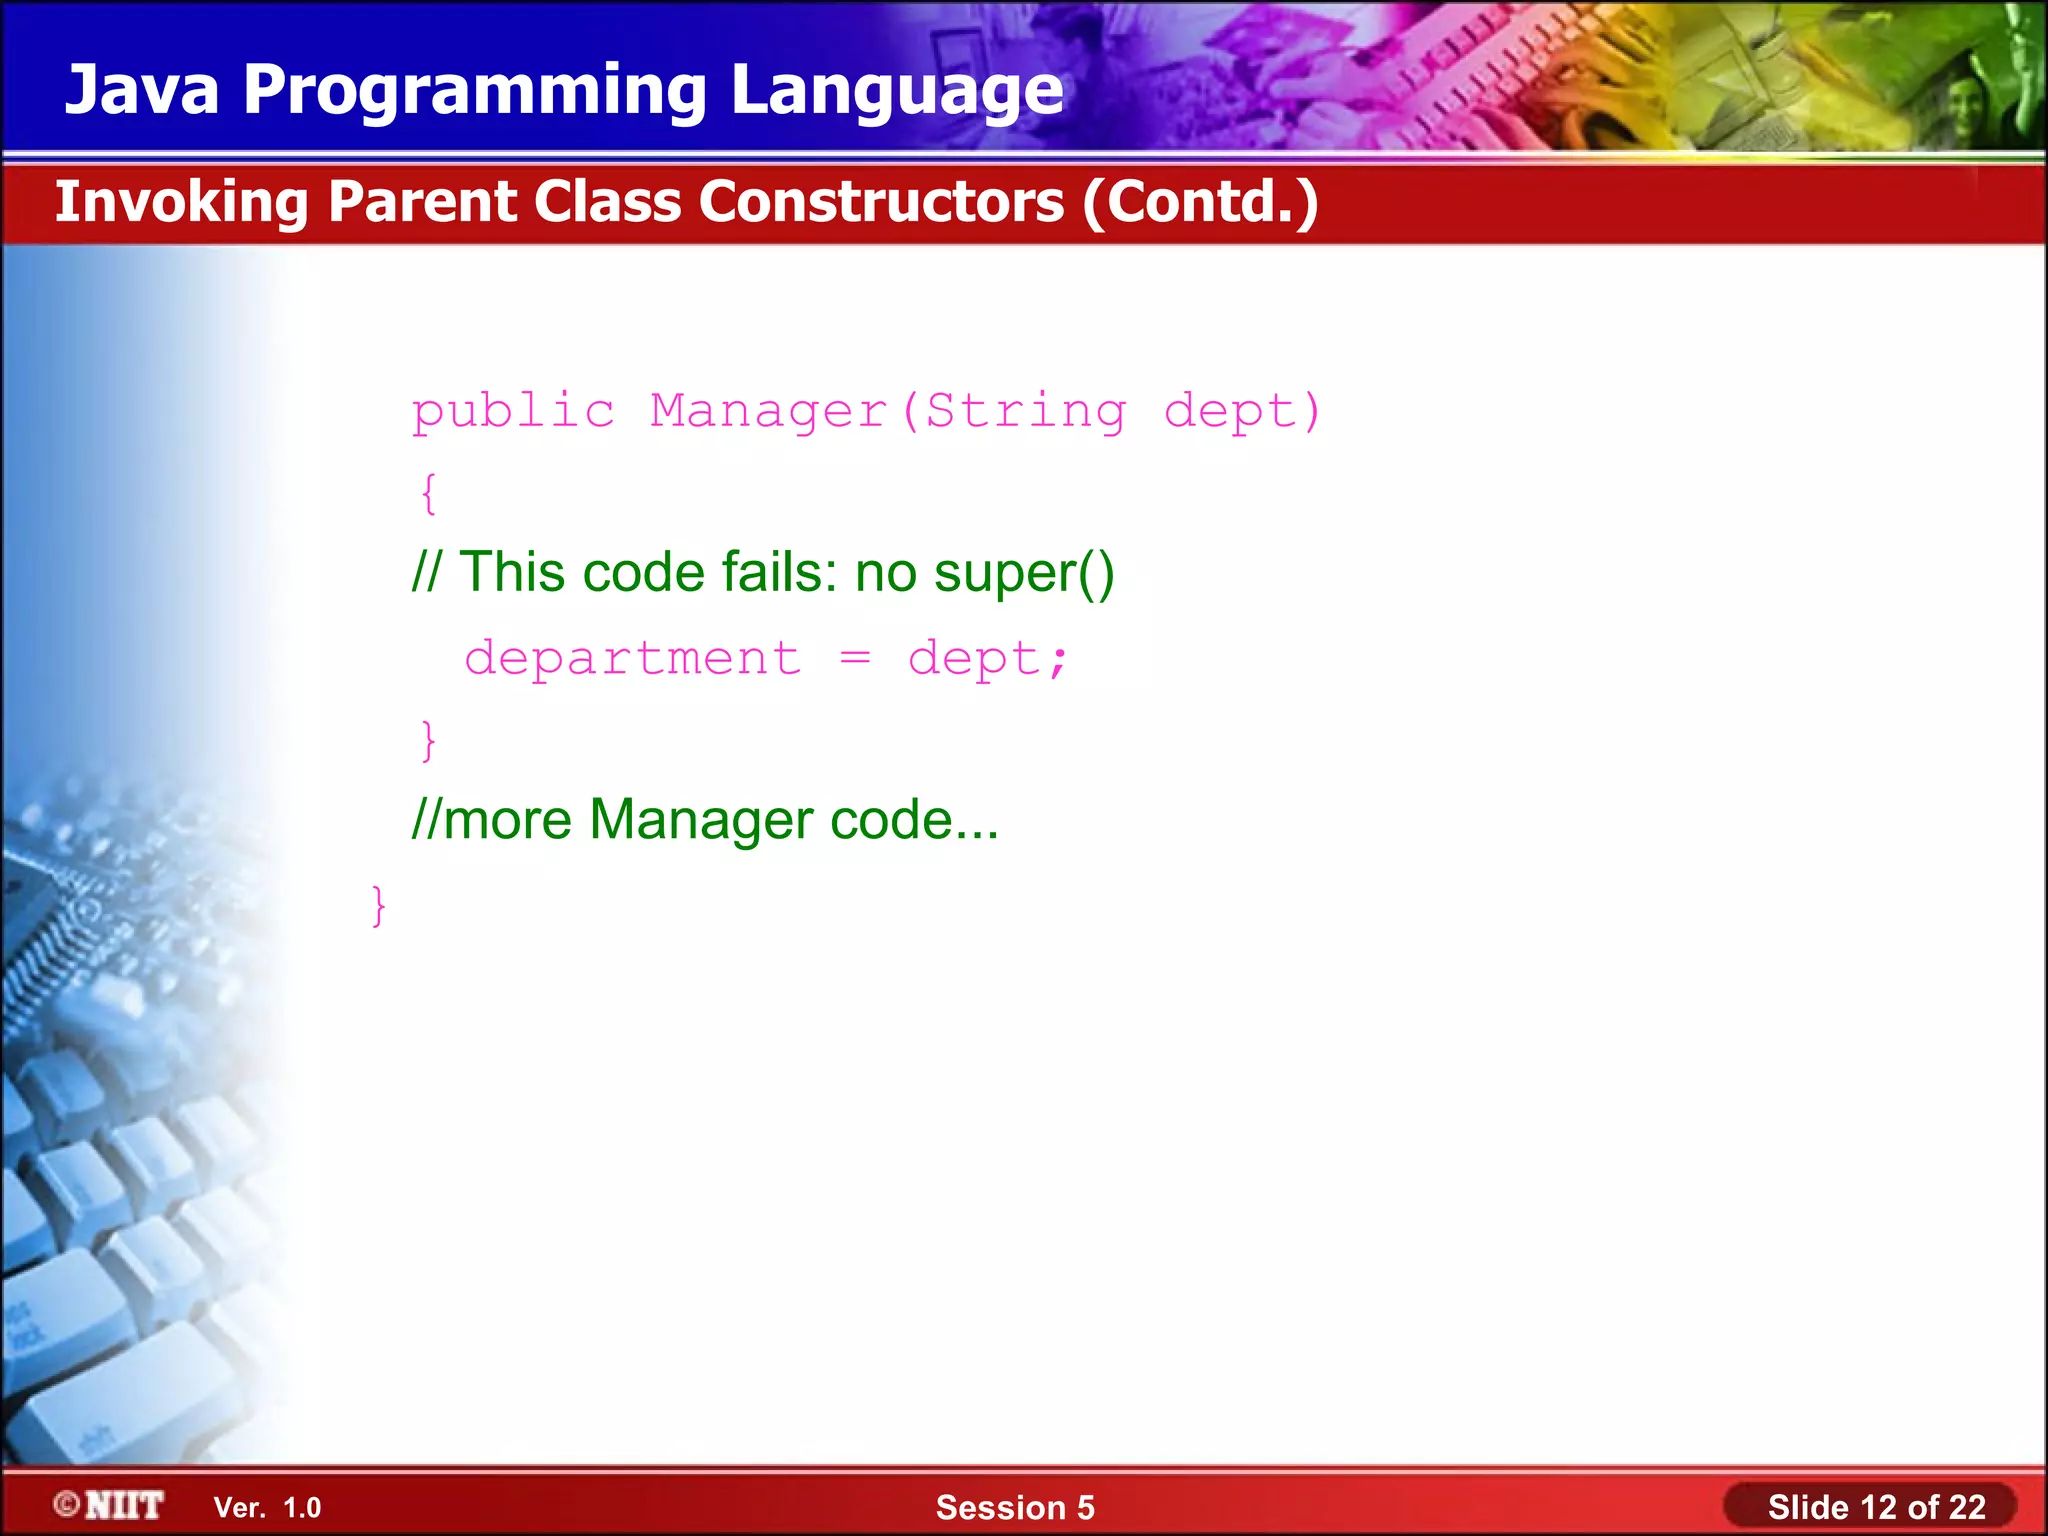
Task: Click the closing brace after the department line
Action: click(x=428, y=740)
